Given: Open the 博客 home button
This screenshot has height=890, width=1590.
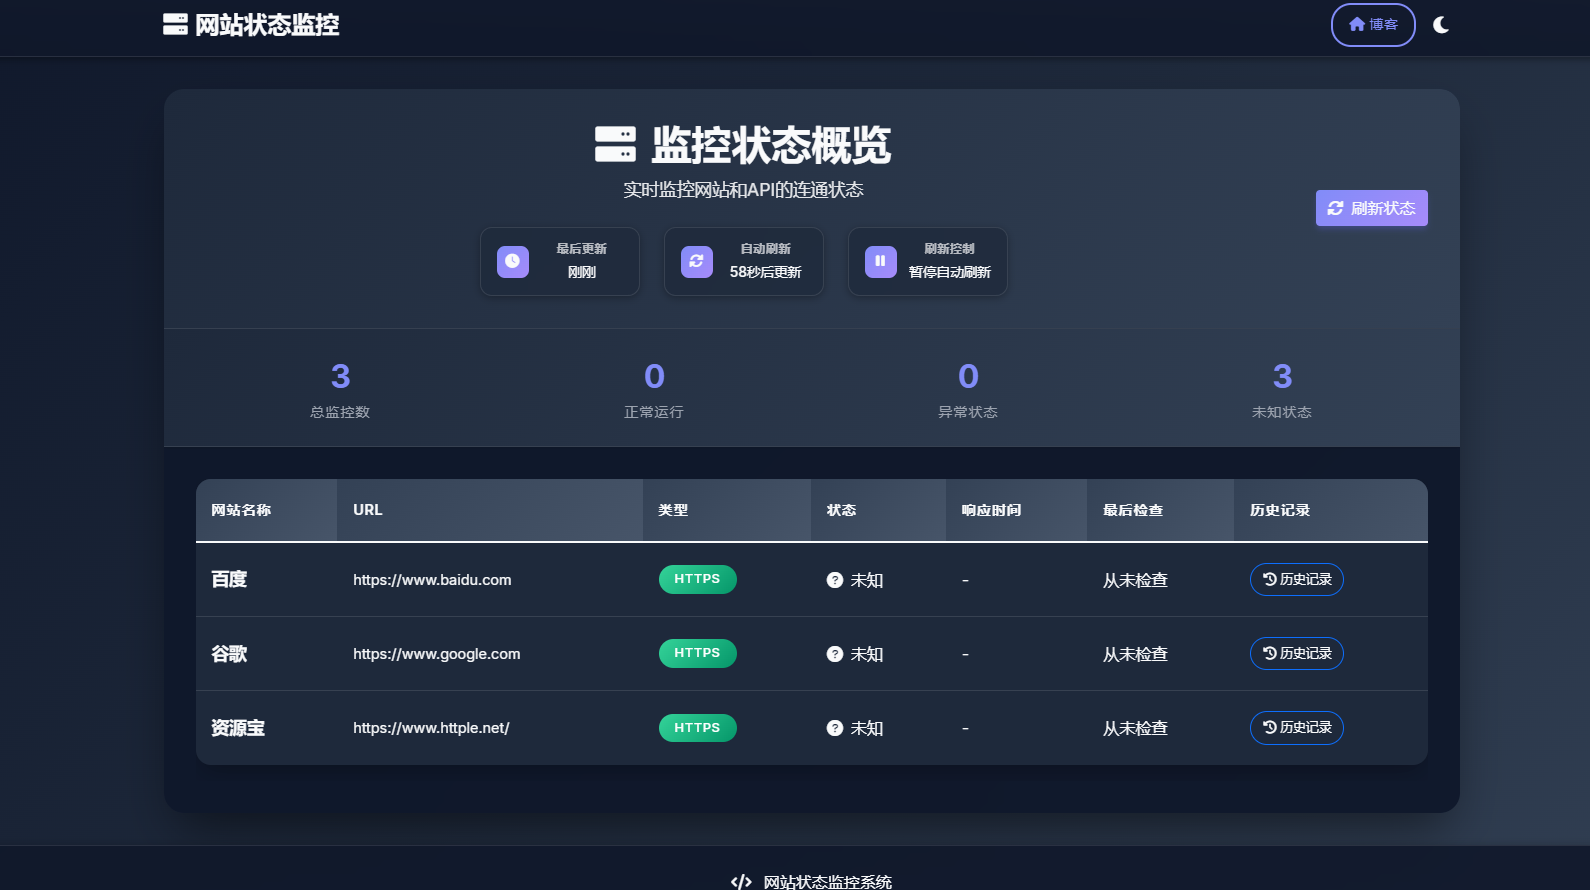Looking at the screenshot, I should tap(1373, 25).
